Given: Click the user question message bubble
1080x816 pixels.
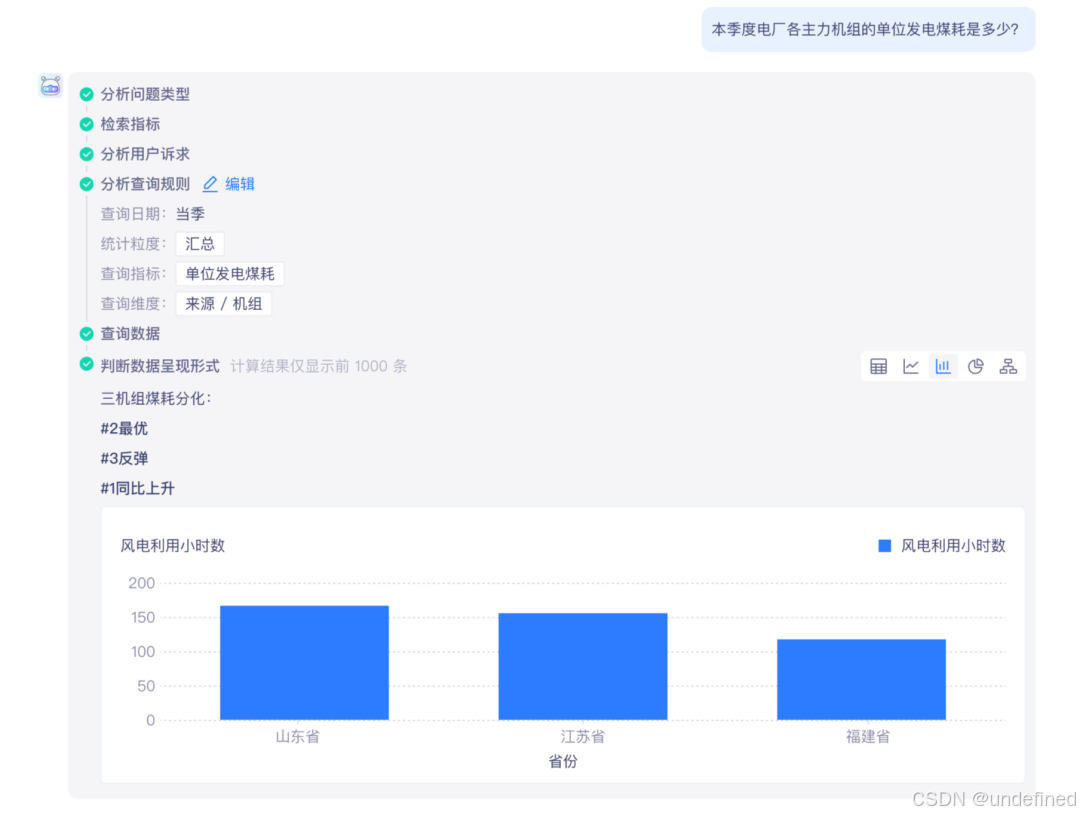Looking at the screenshot, I should pos(868,30).
